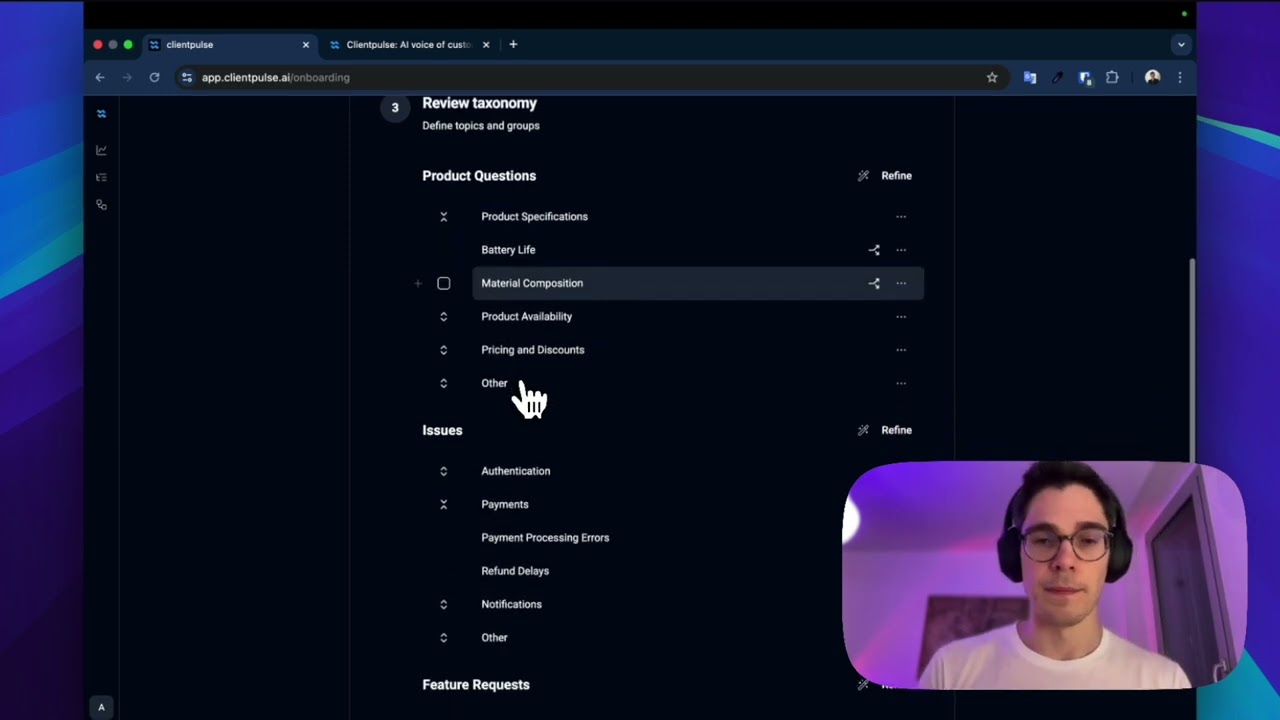Click the branch icon on Material Composition row
The height and width of the screenshot is (720, 1280).
874,283
